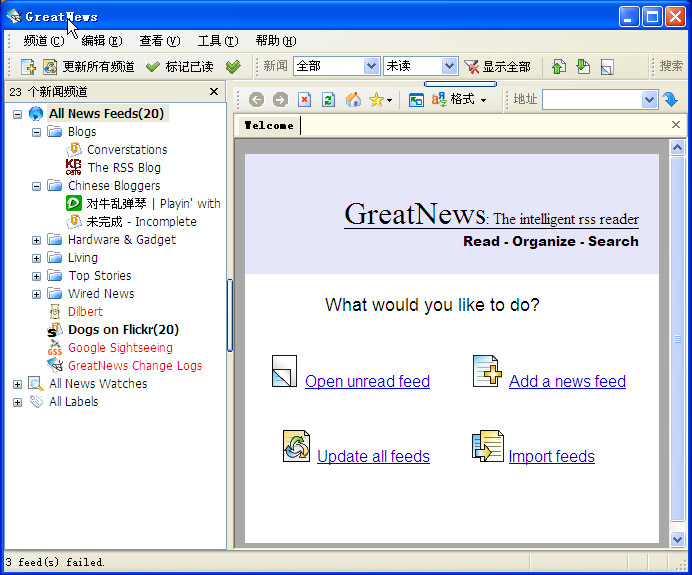Expand the Wired News folder
Image resolution: width=692 pixels, height=575 pixels.
(x=36, y=294)
